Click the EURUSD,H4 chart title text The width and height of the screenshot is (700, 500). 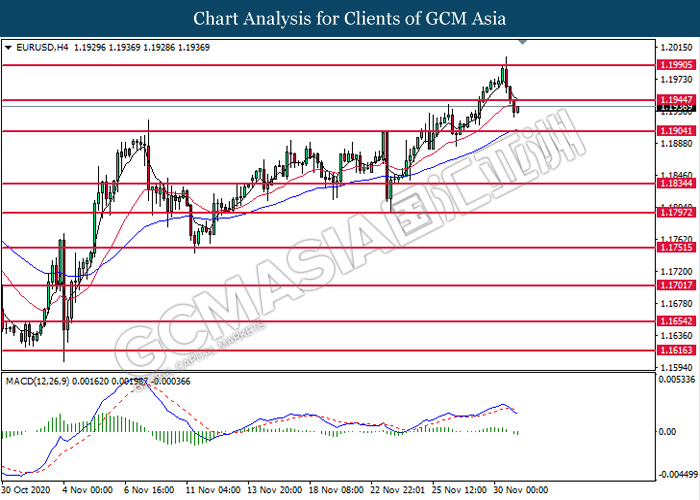42,47
